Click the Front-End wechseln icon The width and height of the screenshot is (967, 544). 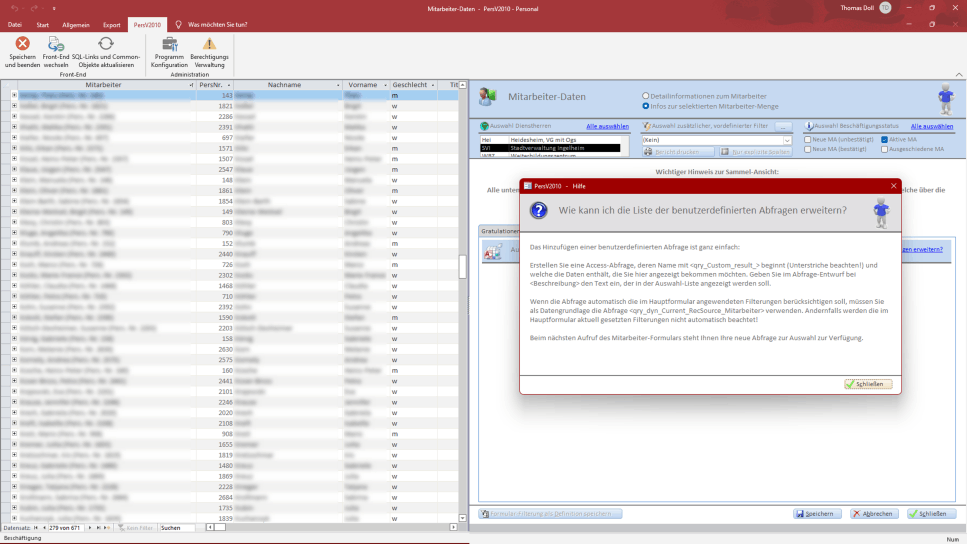56,45
